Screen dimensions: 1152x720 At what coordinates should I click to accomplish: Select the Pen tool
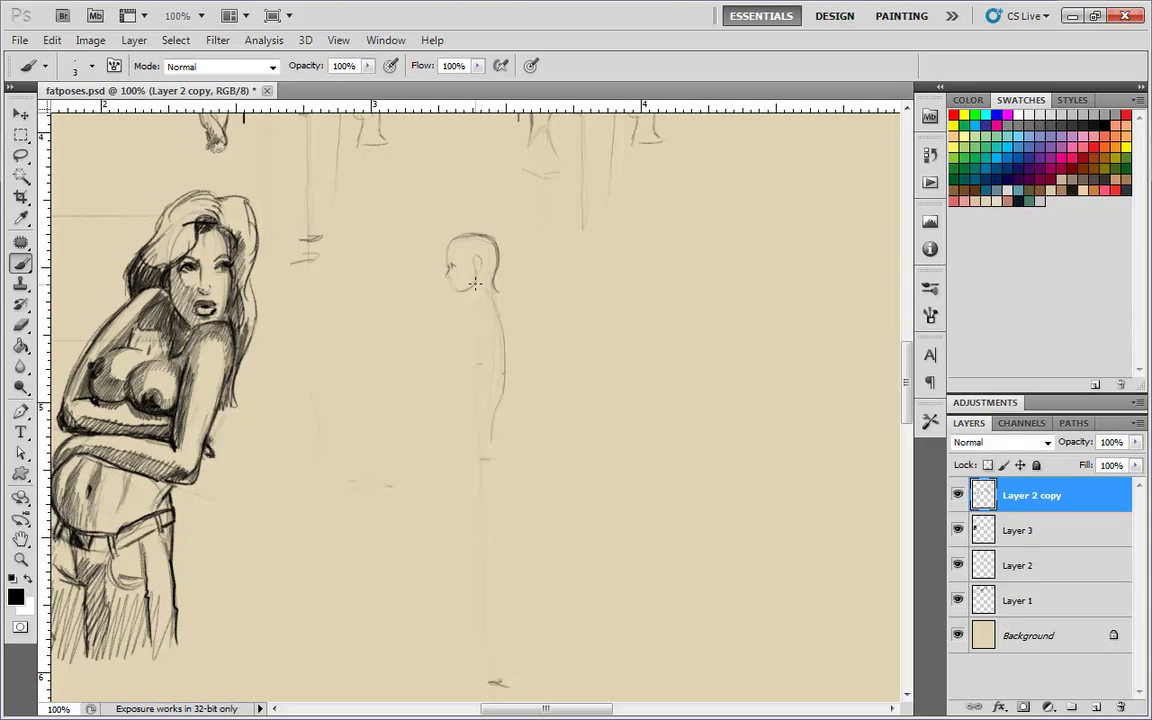click(21, 412)
